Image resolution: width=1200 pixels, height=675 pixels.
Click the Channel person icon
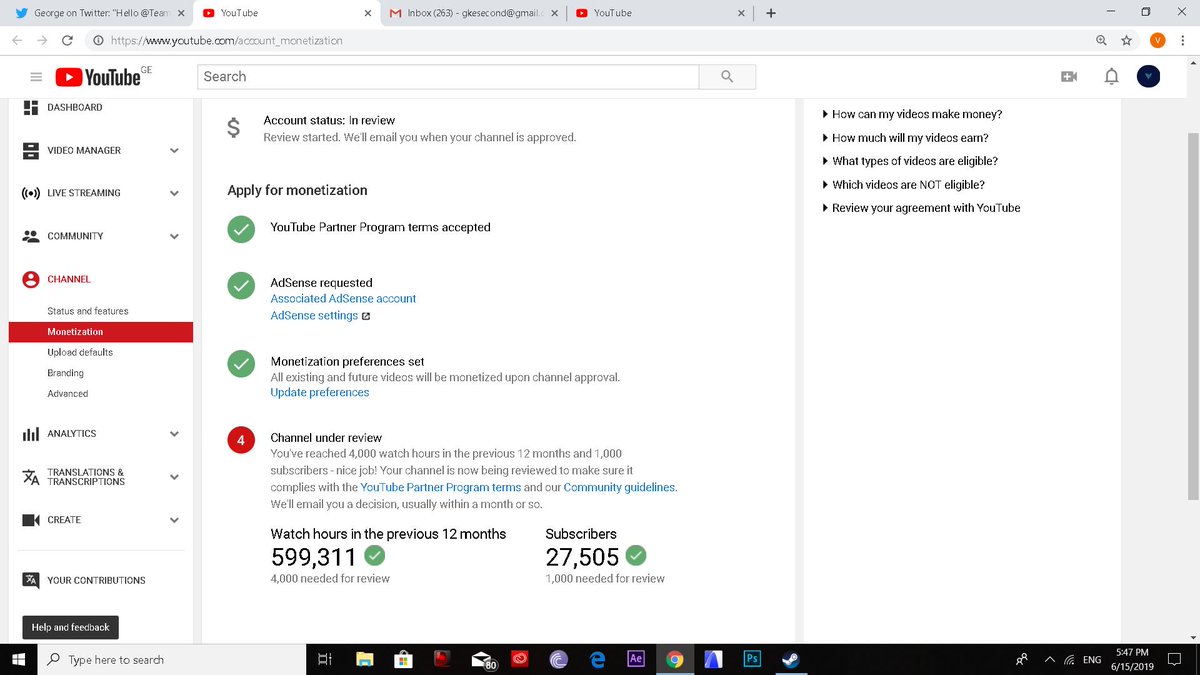coord(30,279)
